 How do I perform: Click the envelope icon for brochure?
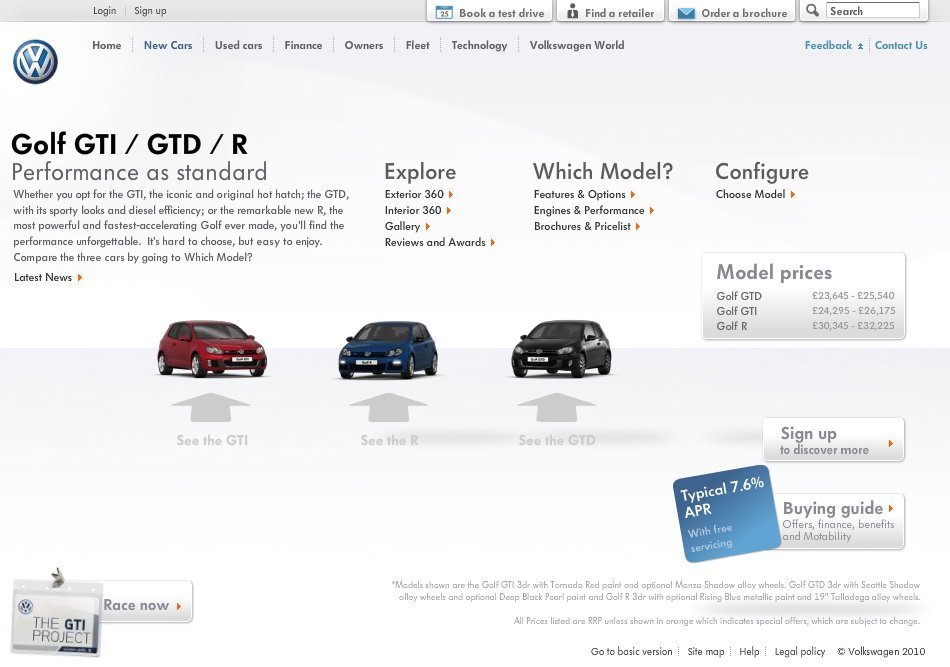(x=686, y=13)
